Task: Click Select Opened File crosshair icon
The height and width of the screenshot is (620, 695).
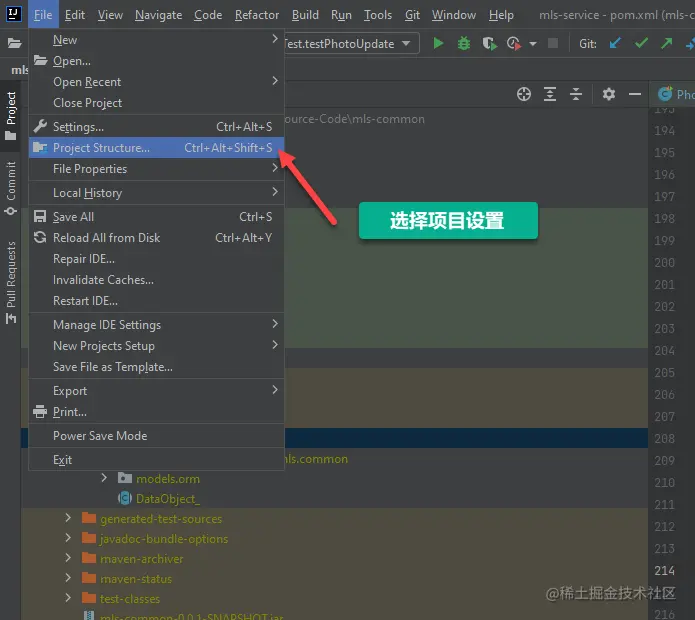Action: (524, 94)
